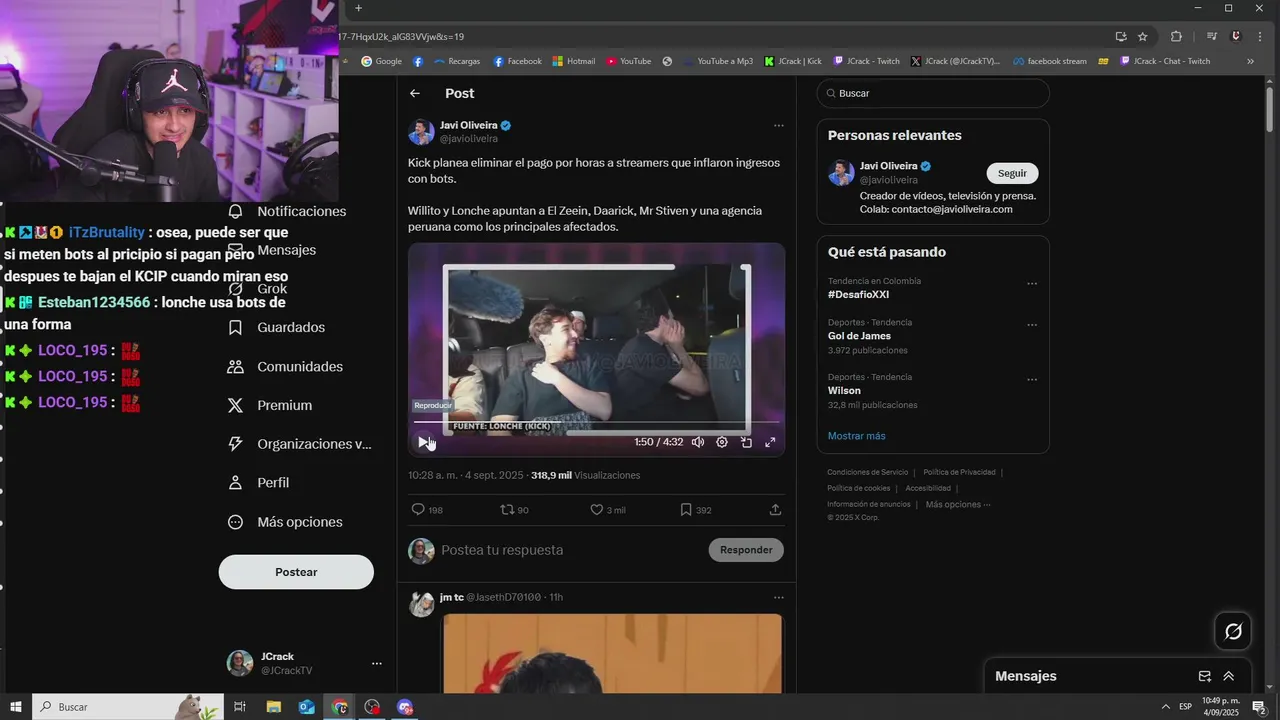Open the Wilson trend

click(x=844, y=391)
